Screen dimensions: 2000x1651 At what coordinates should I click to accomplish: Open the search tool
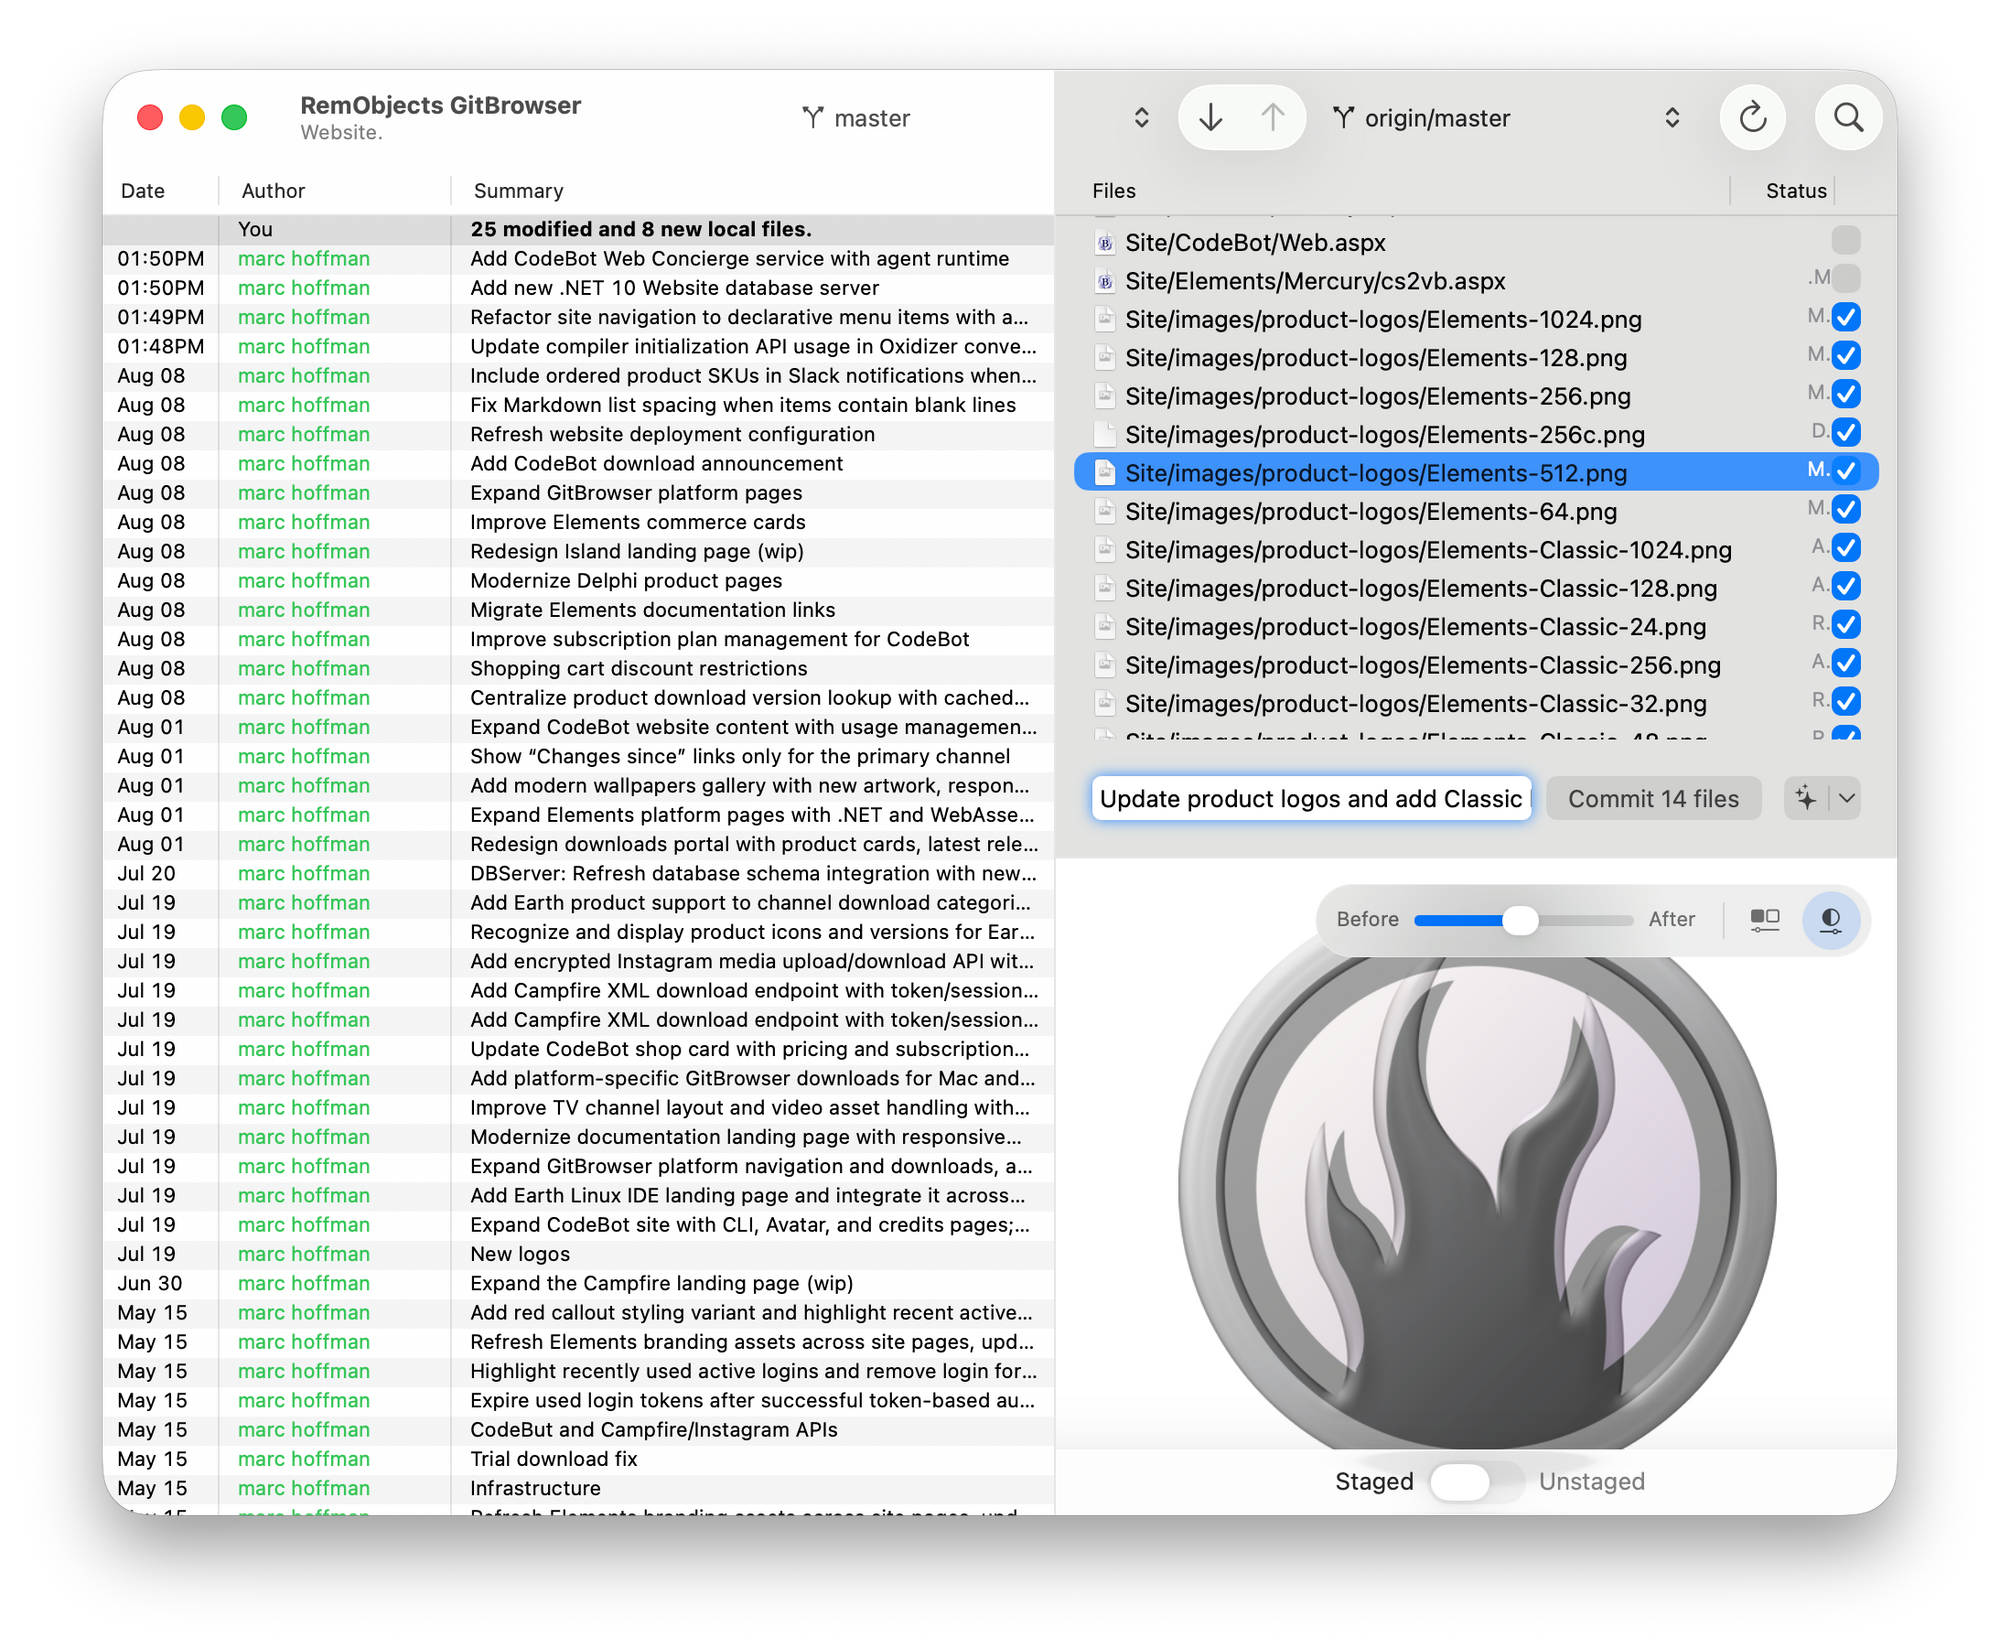[x=1848, y=118]
